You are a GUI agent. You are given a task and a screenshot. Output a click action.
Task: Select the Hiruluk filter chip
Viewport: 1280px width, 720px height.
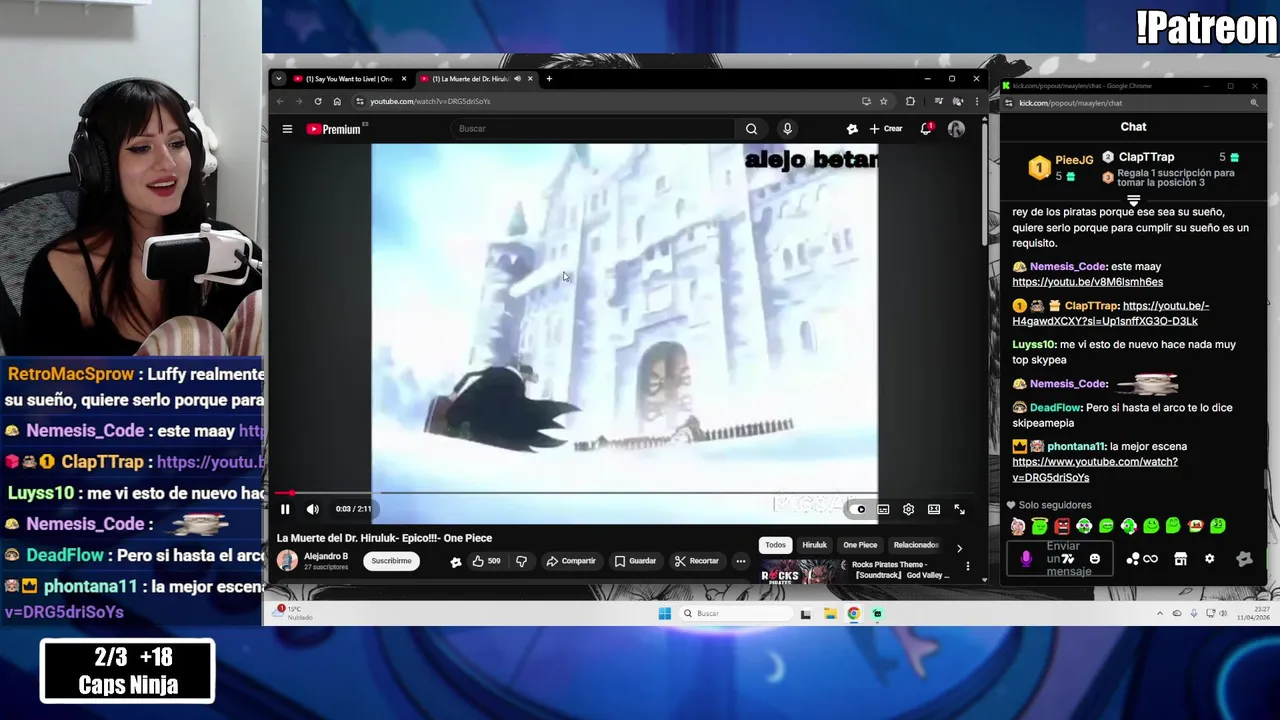[x=815, y=545]
